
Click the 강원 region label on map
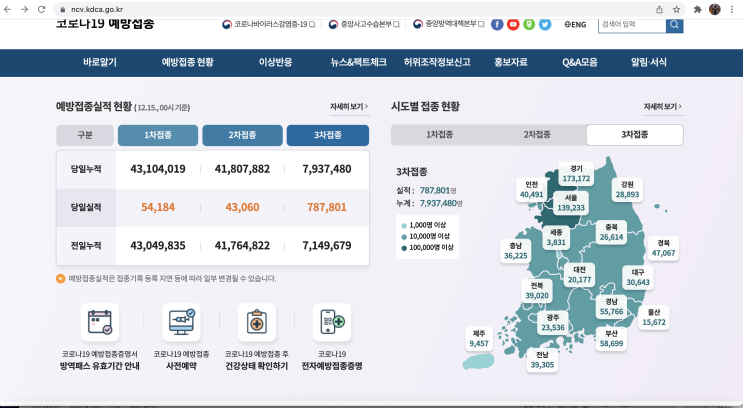pyautogui.click(x=627, y=190)
